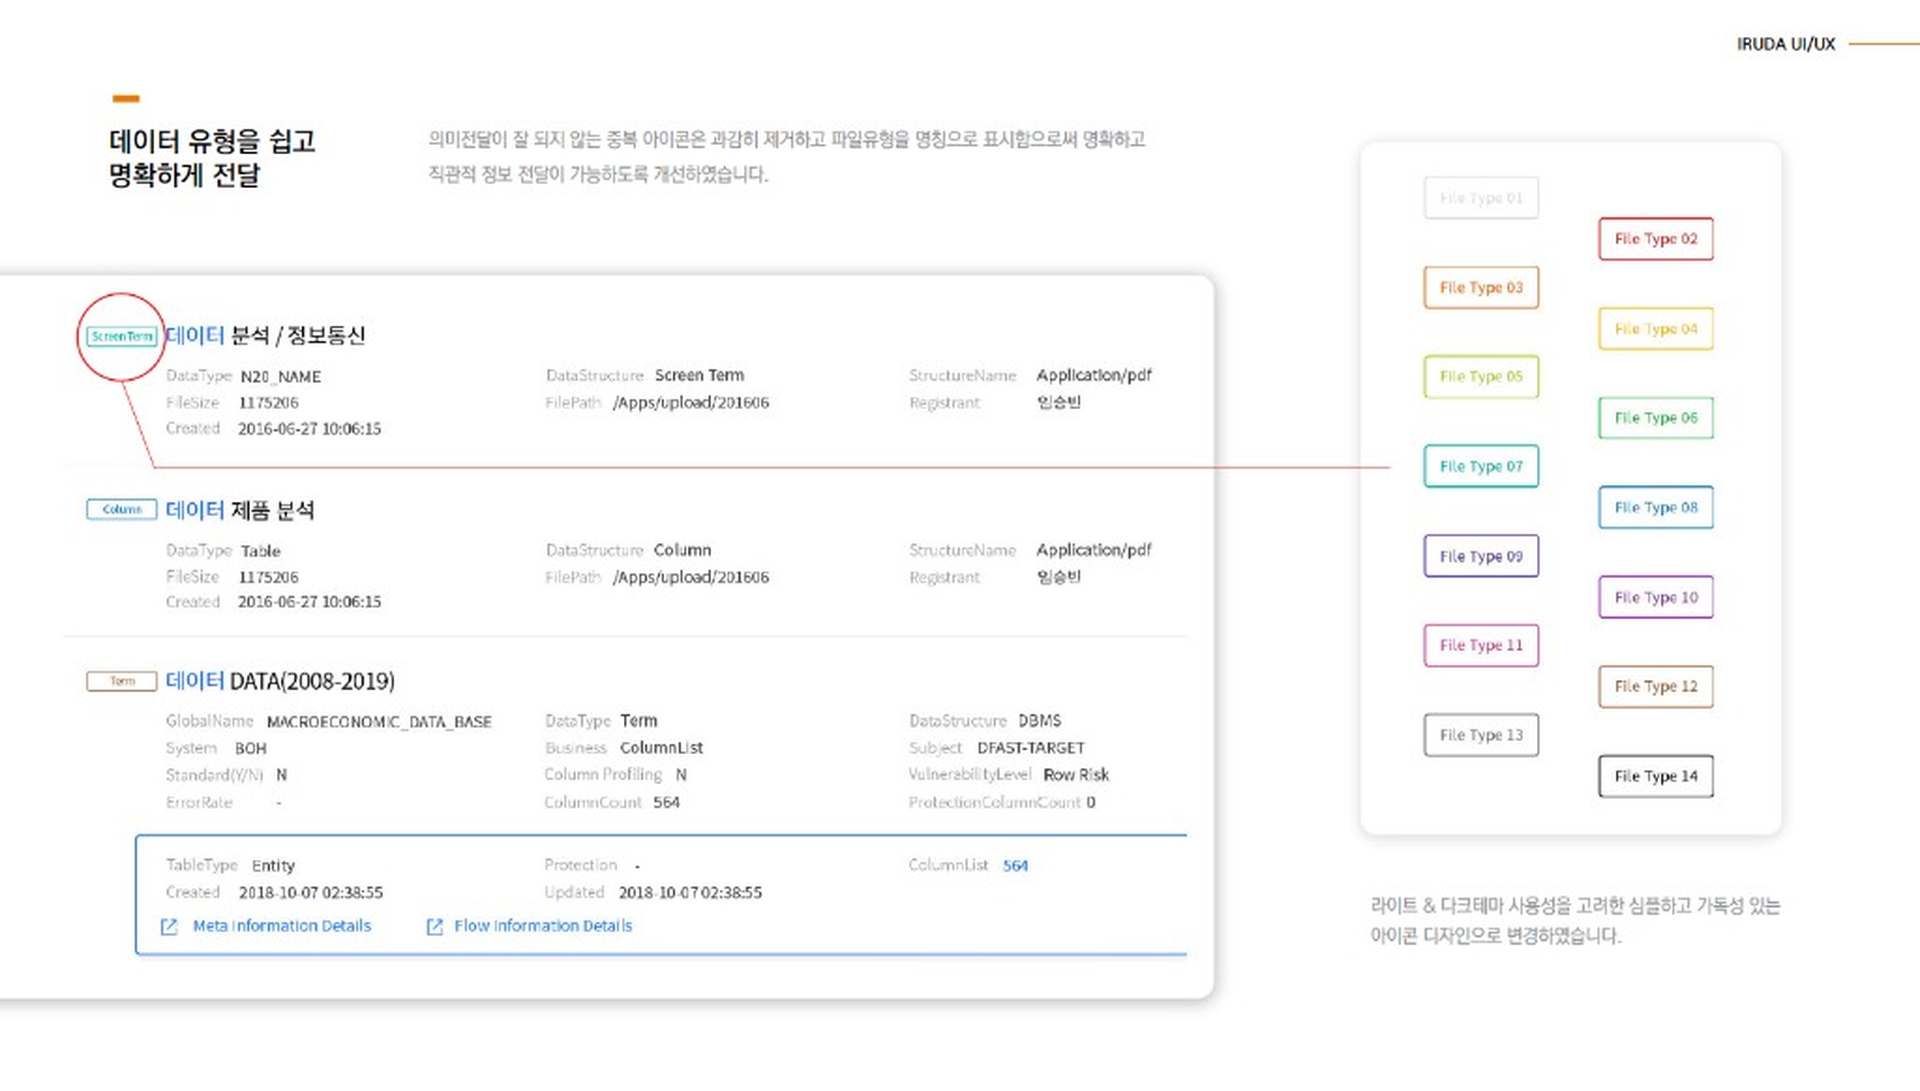Select the purple File Type 10 tag
Screen dimensions: 1920x1091
[x=1656, y=598]
